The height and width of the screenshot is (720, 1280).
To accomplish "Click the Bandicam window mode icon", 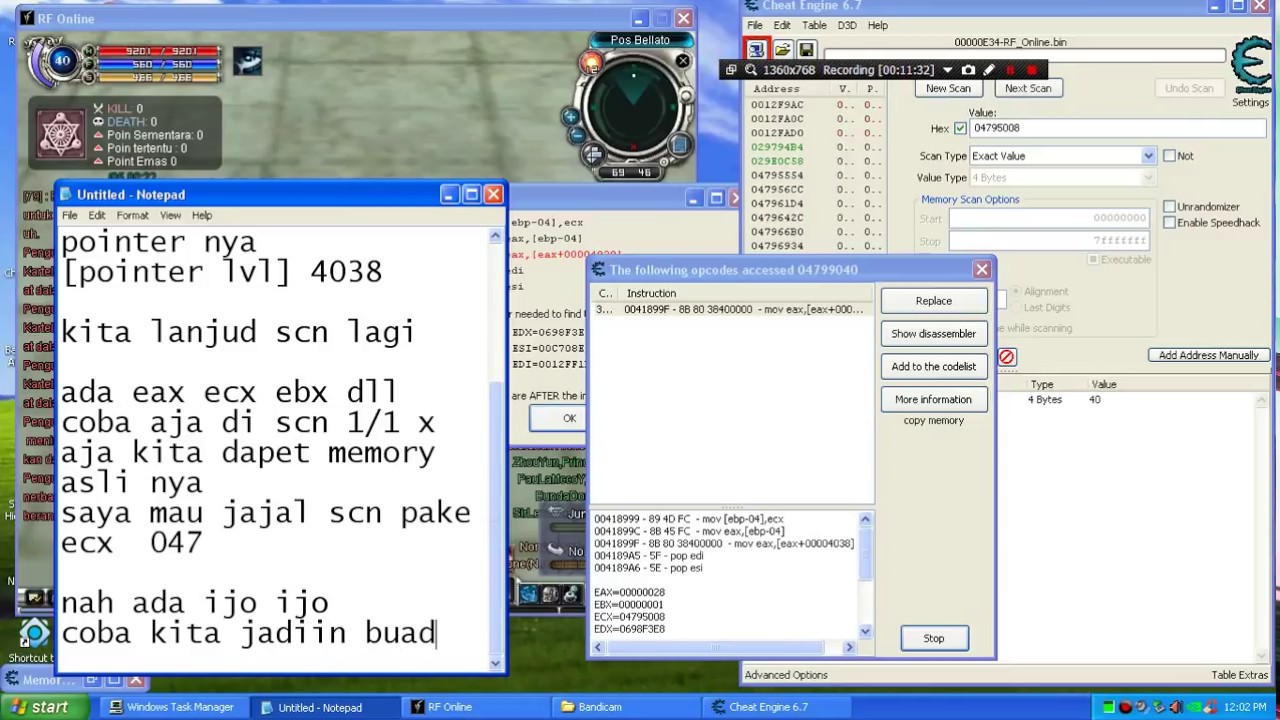I will tap(731, 70).
